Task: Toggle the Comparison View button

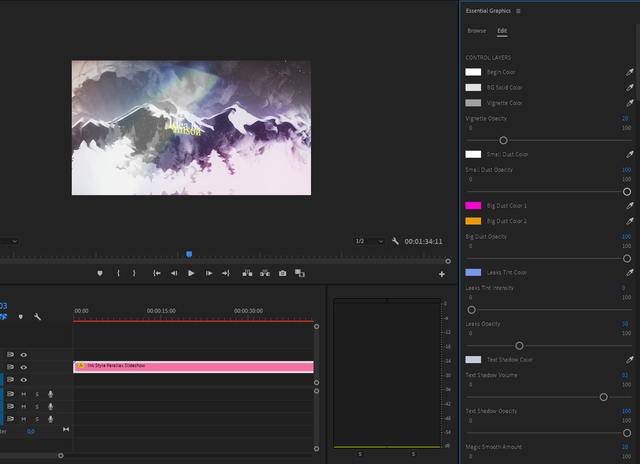Action: [300, 273]
